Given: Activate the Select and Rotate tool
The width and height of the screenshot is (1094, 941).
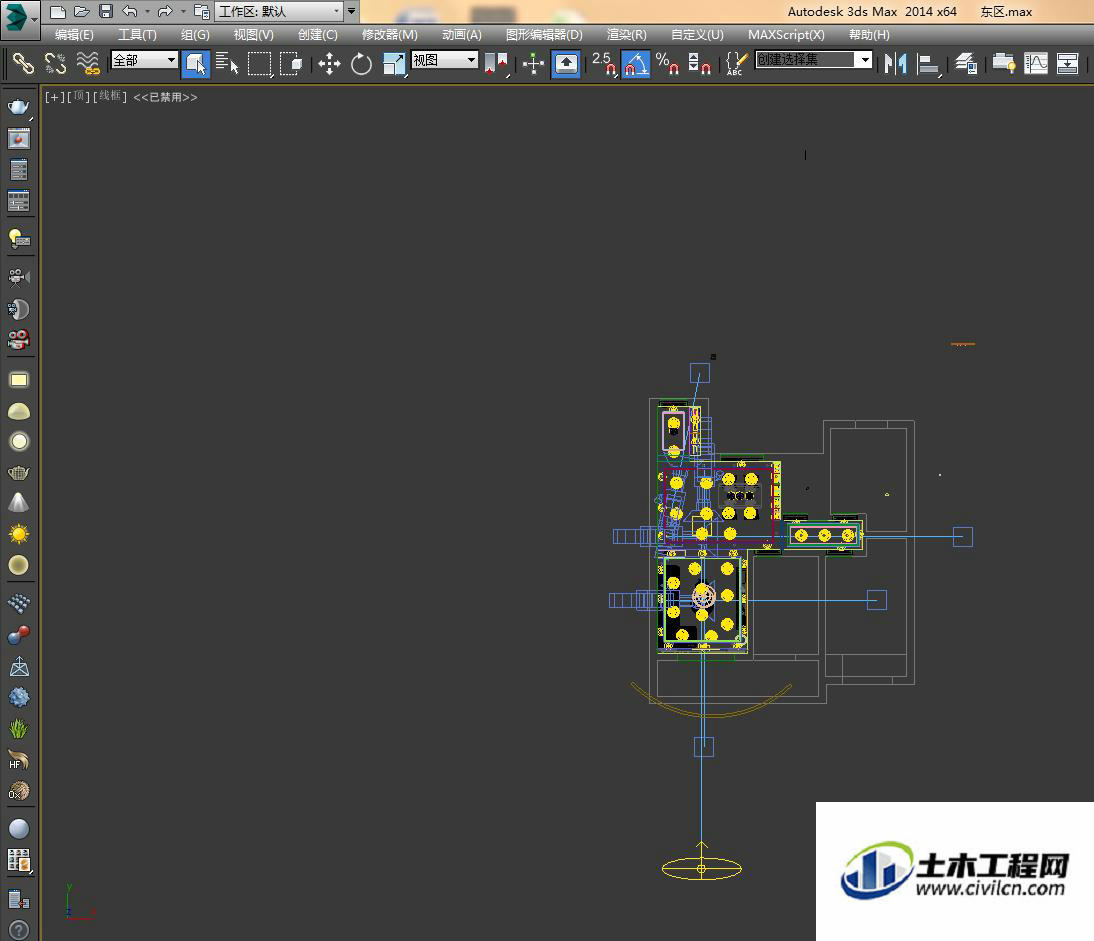Looking at the screenshot, I should pos(361,63).
